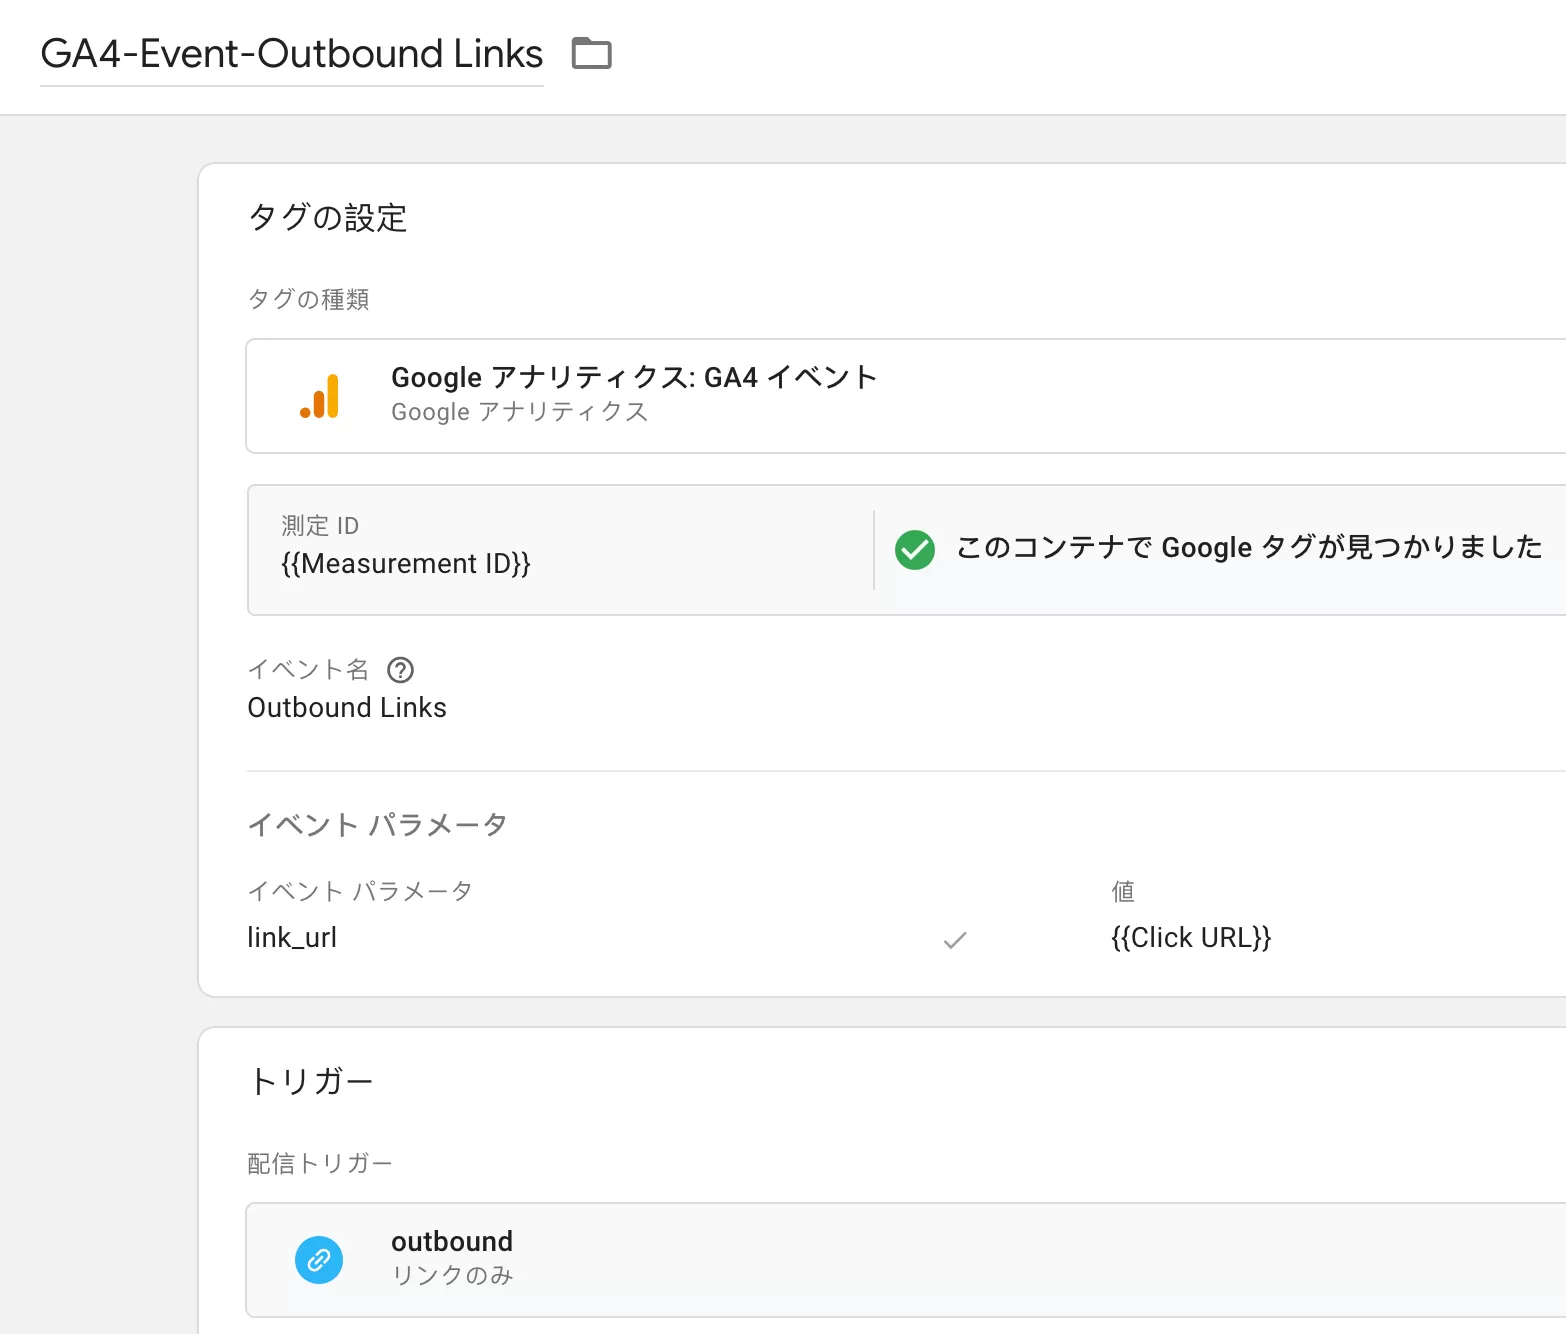
Task: Click the リンクのみ trigger type text
Action: point(452,1275)
